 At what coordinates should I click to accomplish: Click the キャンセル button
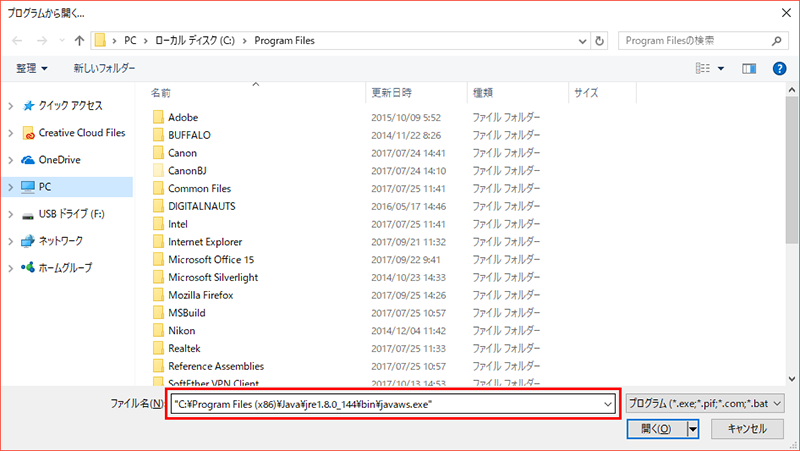coord(746,429)
